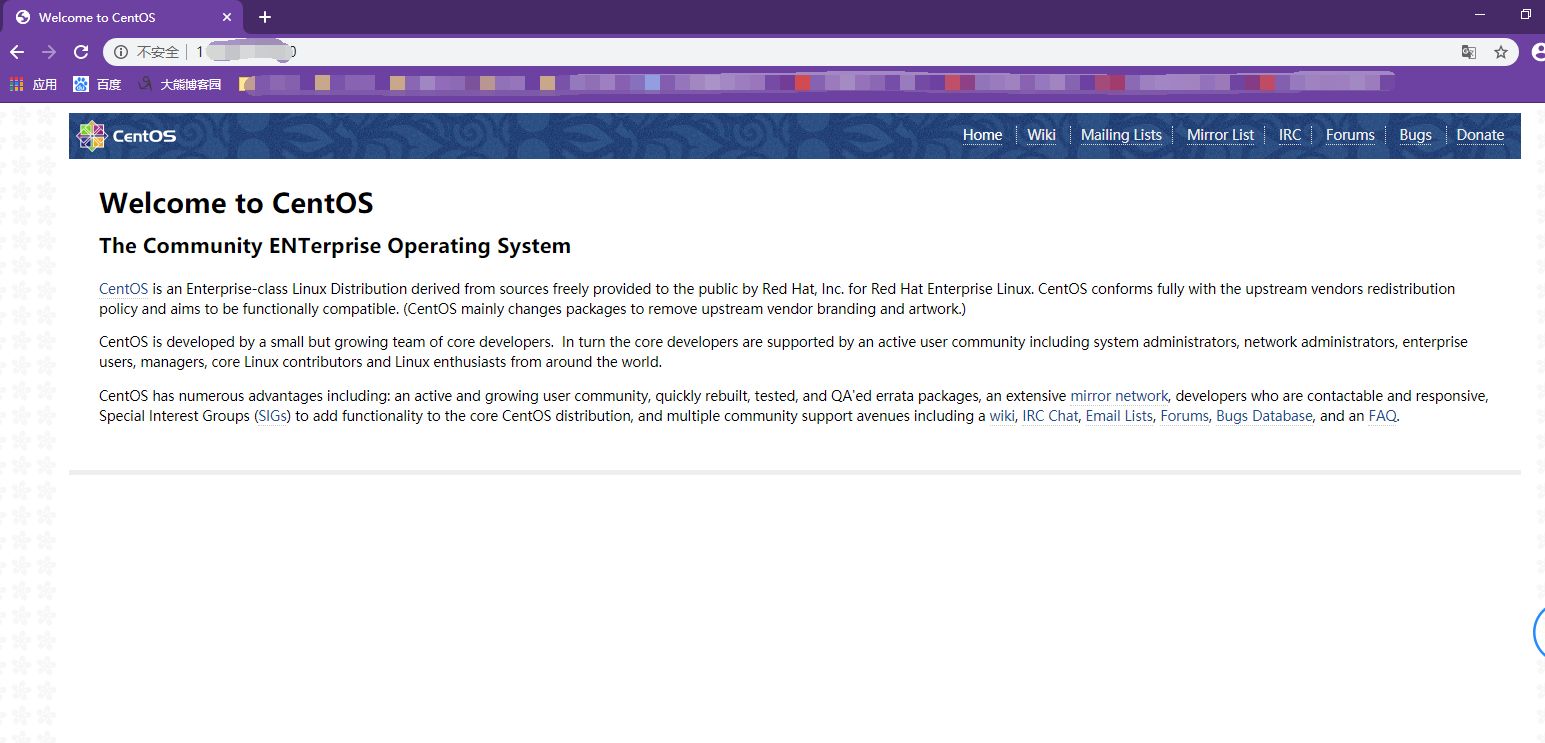Go back with the browser back arrow
The image size is (1545, 743).
[x=17, y=52]
